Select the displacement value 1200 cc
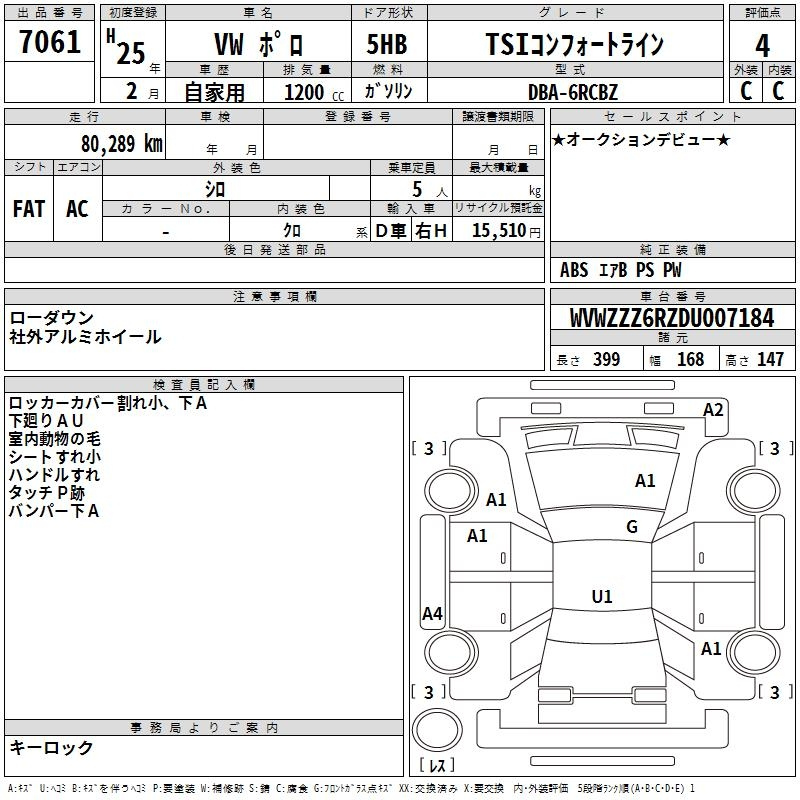The width and height of the screenshot is (800, 800). click(x=314, y=93)
